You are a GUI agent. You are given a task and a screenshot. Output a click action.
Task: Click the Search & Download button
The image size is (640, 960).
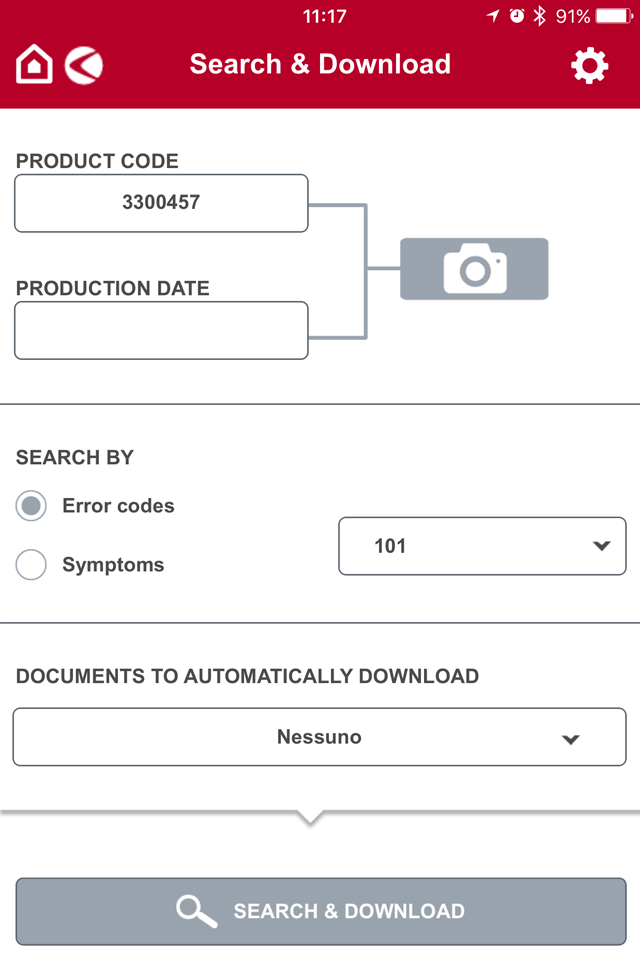321,912
